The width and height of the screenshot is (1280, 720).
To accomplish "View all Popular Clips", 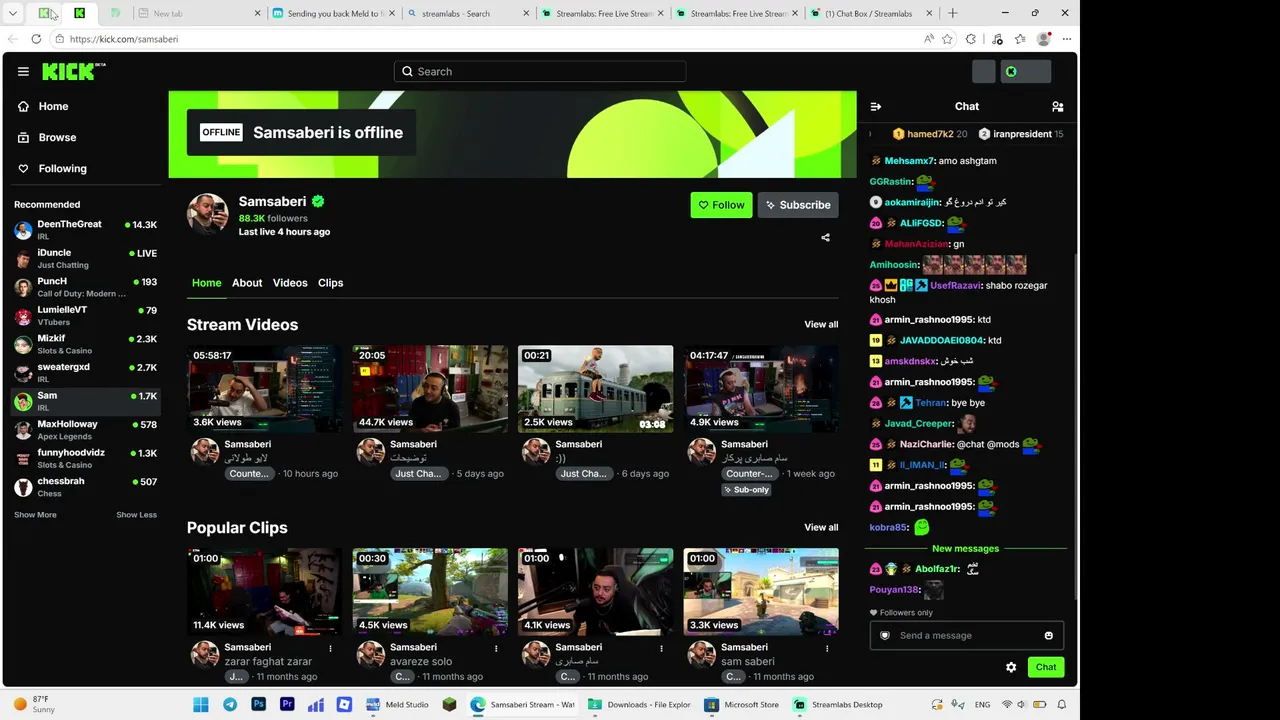I will 821,528.
